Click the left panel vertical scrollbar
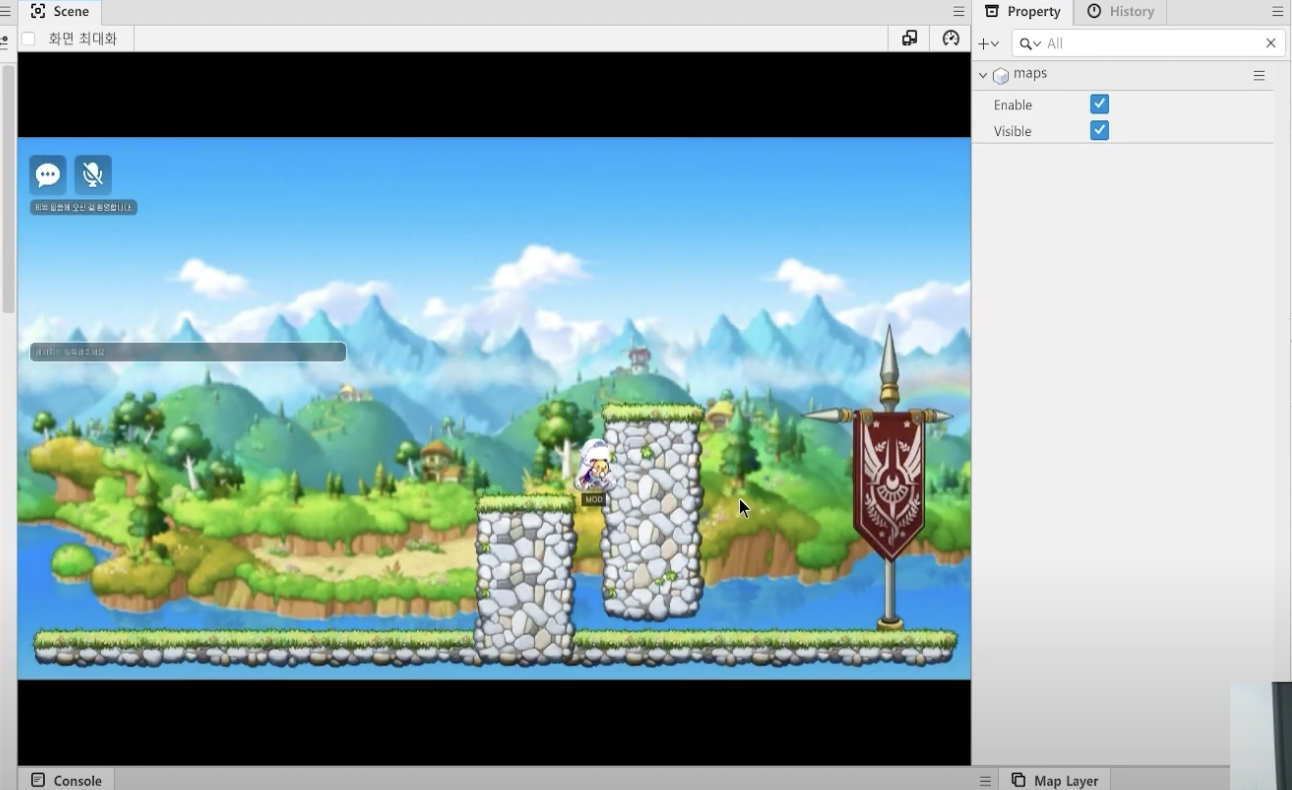This screenshot has height=790, width=1292. pyautogui.click(x=9, y=190)
